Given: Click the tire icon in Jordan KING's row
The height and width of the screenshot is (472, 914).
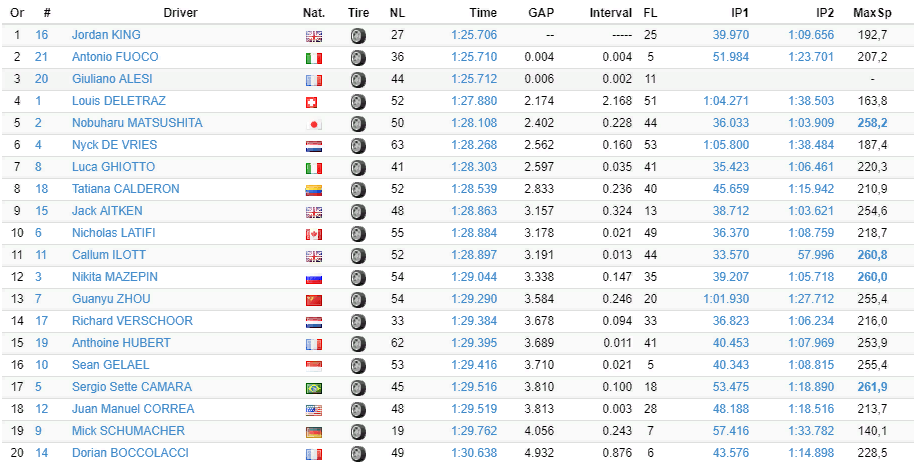Looking at the screenshot, I should tap(358, 36).
